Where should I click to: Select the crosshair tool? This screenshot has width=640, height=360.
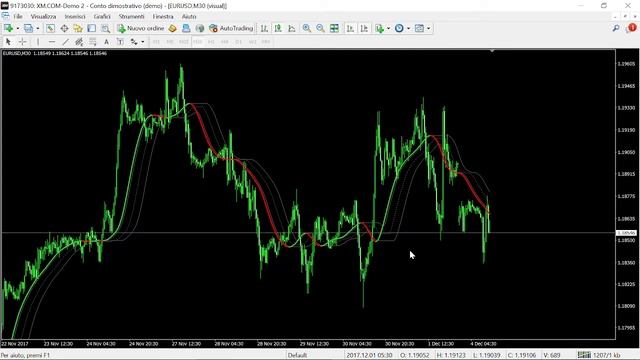point(22,42)
